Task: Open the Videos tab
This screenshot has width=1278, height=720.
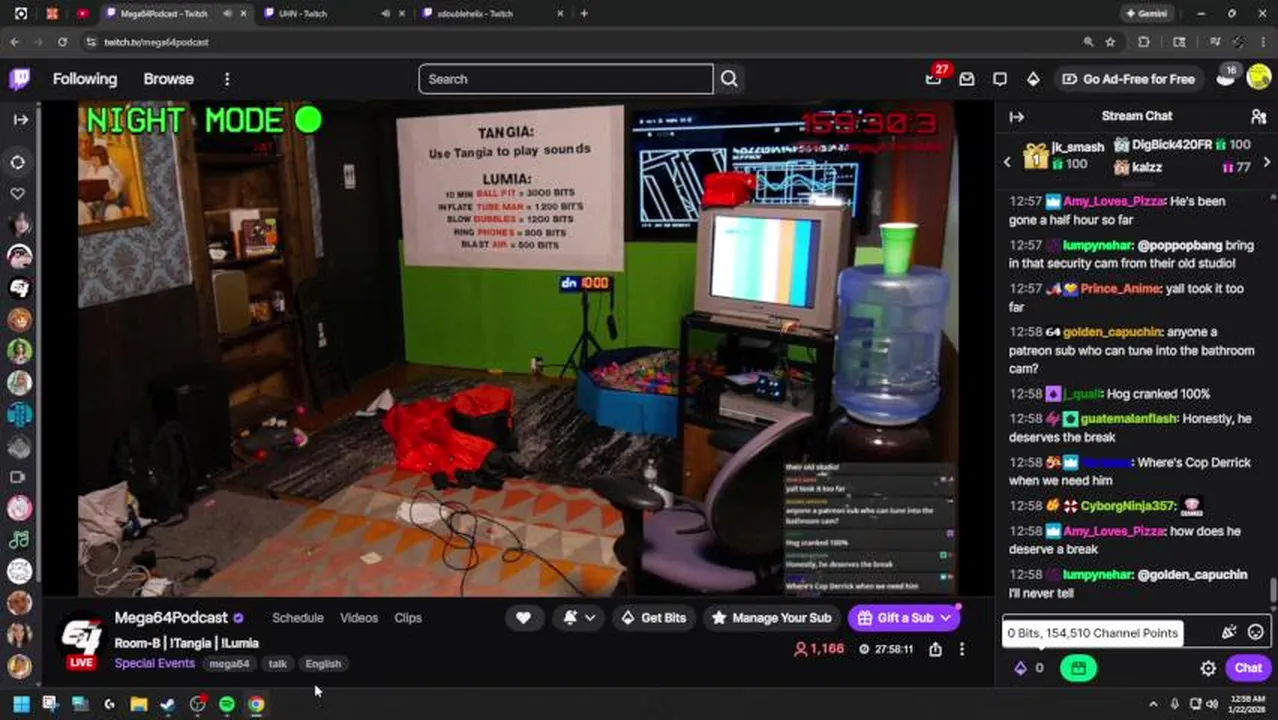Action: [x=359, y=618]
